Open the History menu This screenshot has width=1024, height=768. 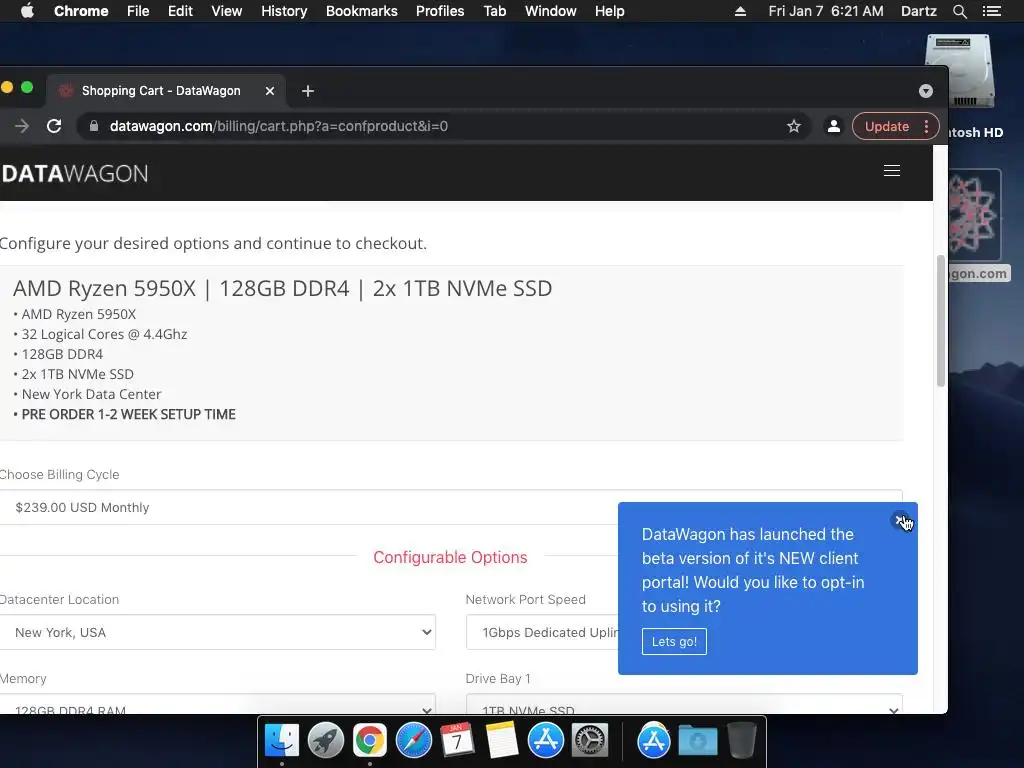click(x=284, y=11)
